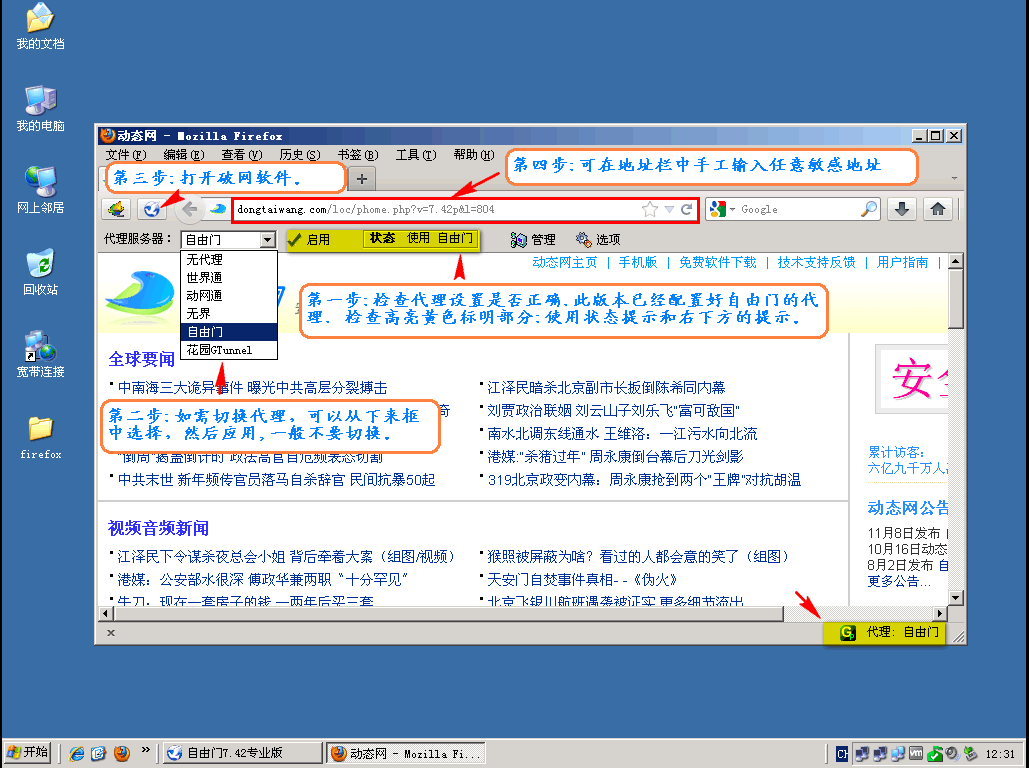Go back with the Firefox back arrow
The width and height of the screenshot is (1029, 768).
(x=190, y=209)
